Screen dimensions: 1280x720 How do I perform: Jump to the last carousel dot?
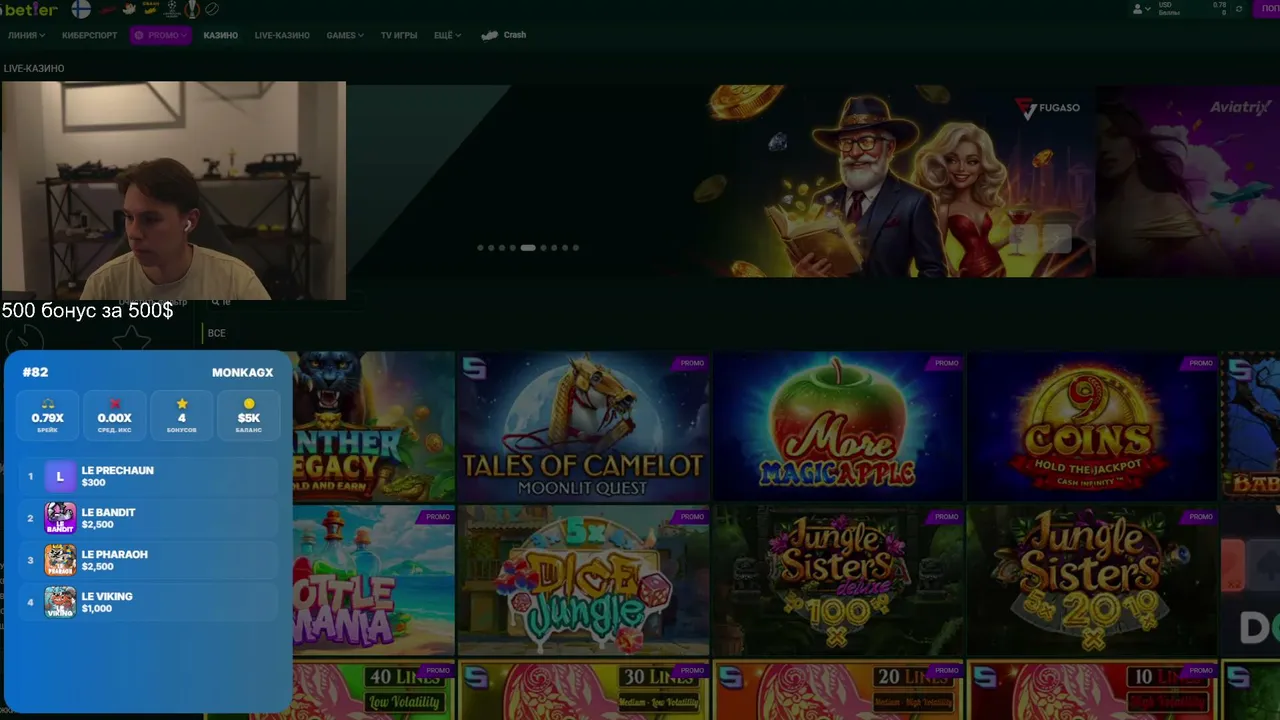[x=575, y=247]
